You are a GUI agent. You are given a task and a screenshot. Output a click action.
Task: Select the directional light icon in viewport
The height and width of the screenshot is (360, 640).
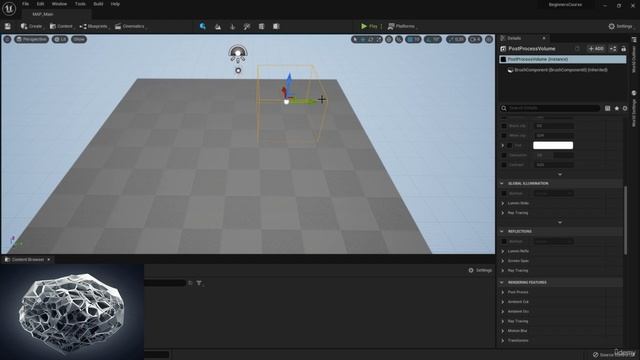(x=238, y=53)
